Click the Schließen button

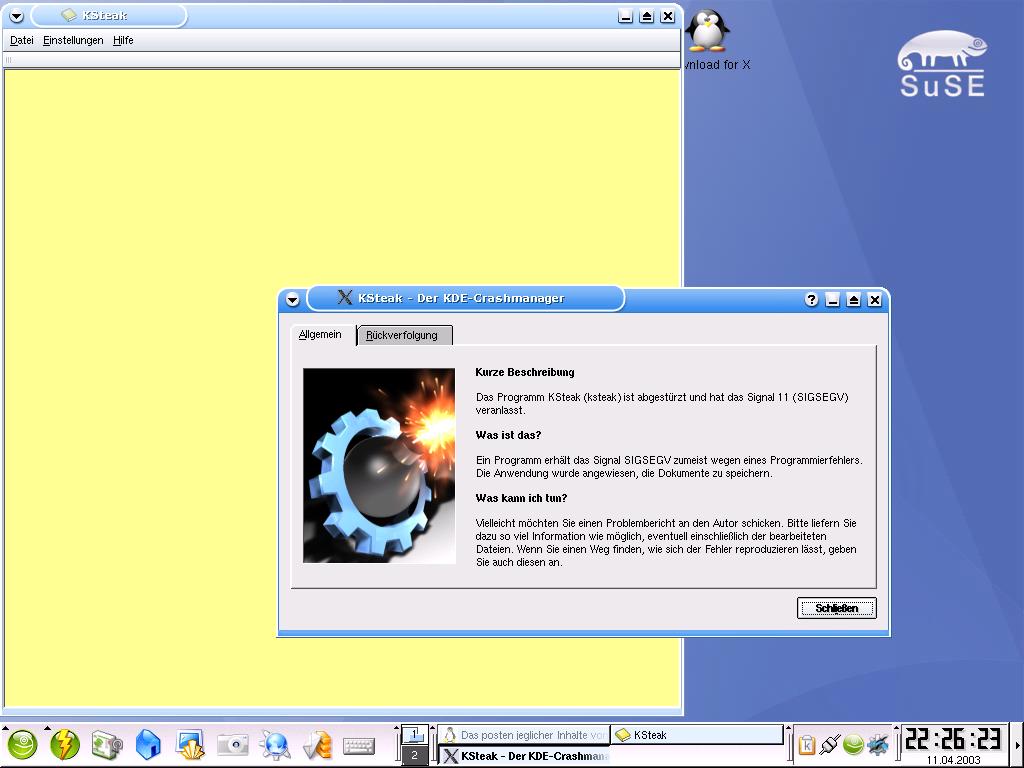tap(837, 608)
